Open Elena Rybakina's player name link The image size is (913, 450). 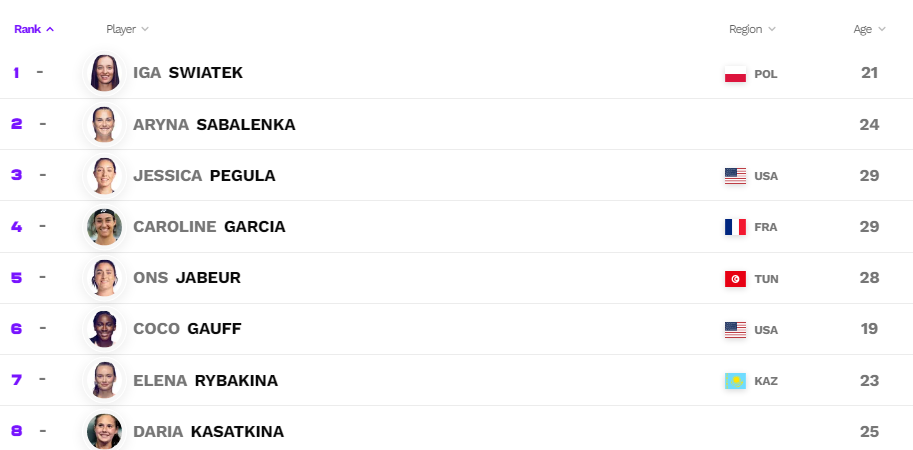coord(206,381)
